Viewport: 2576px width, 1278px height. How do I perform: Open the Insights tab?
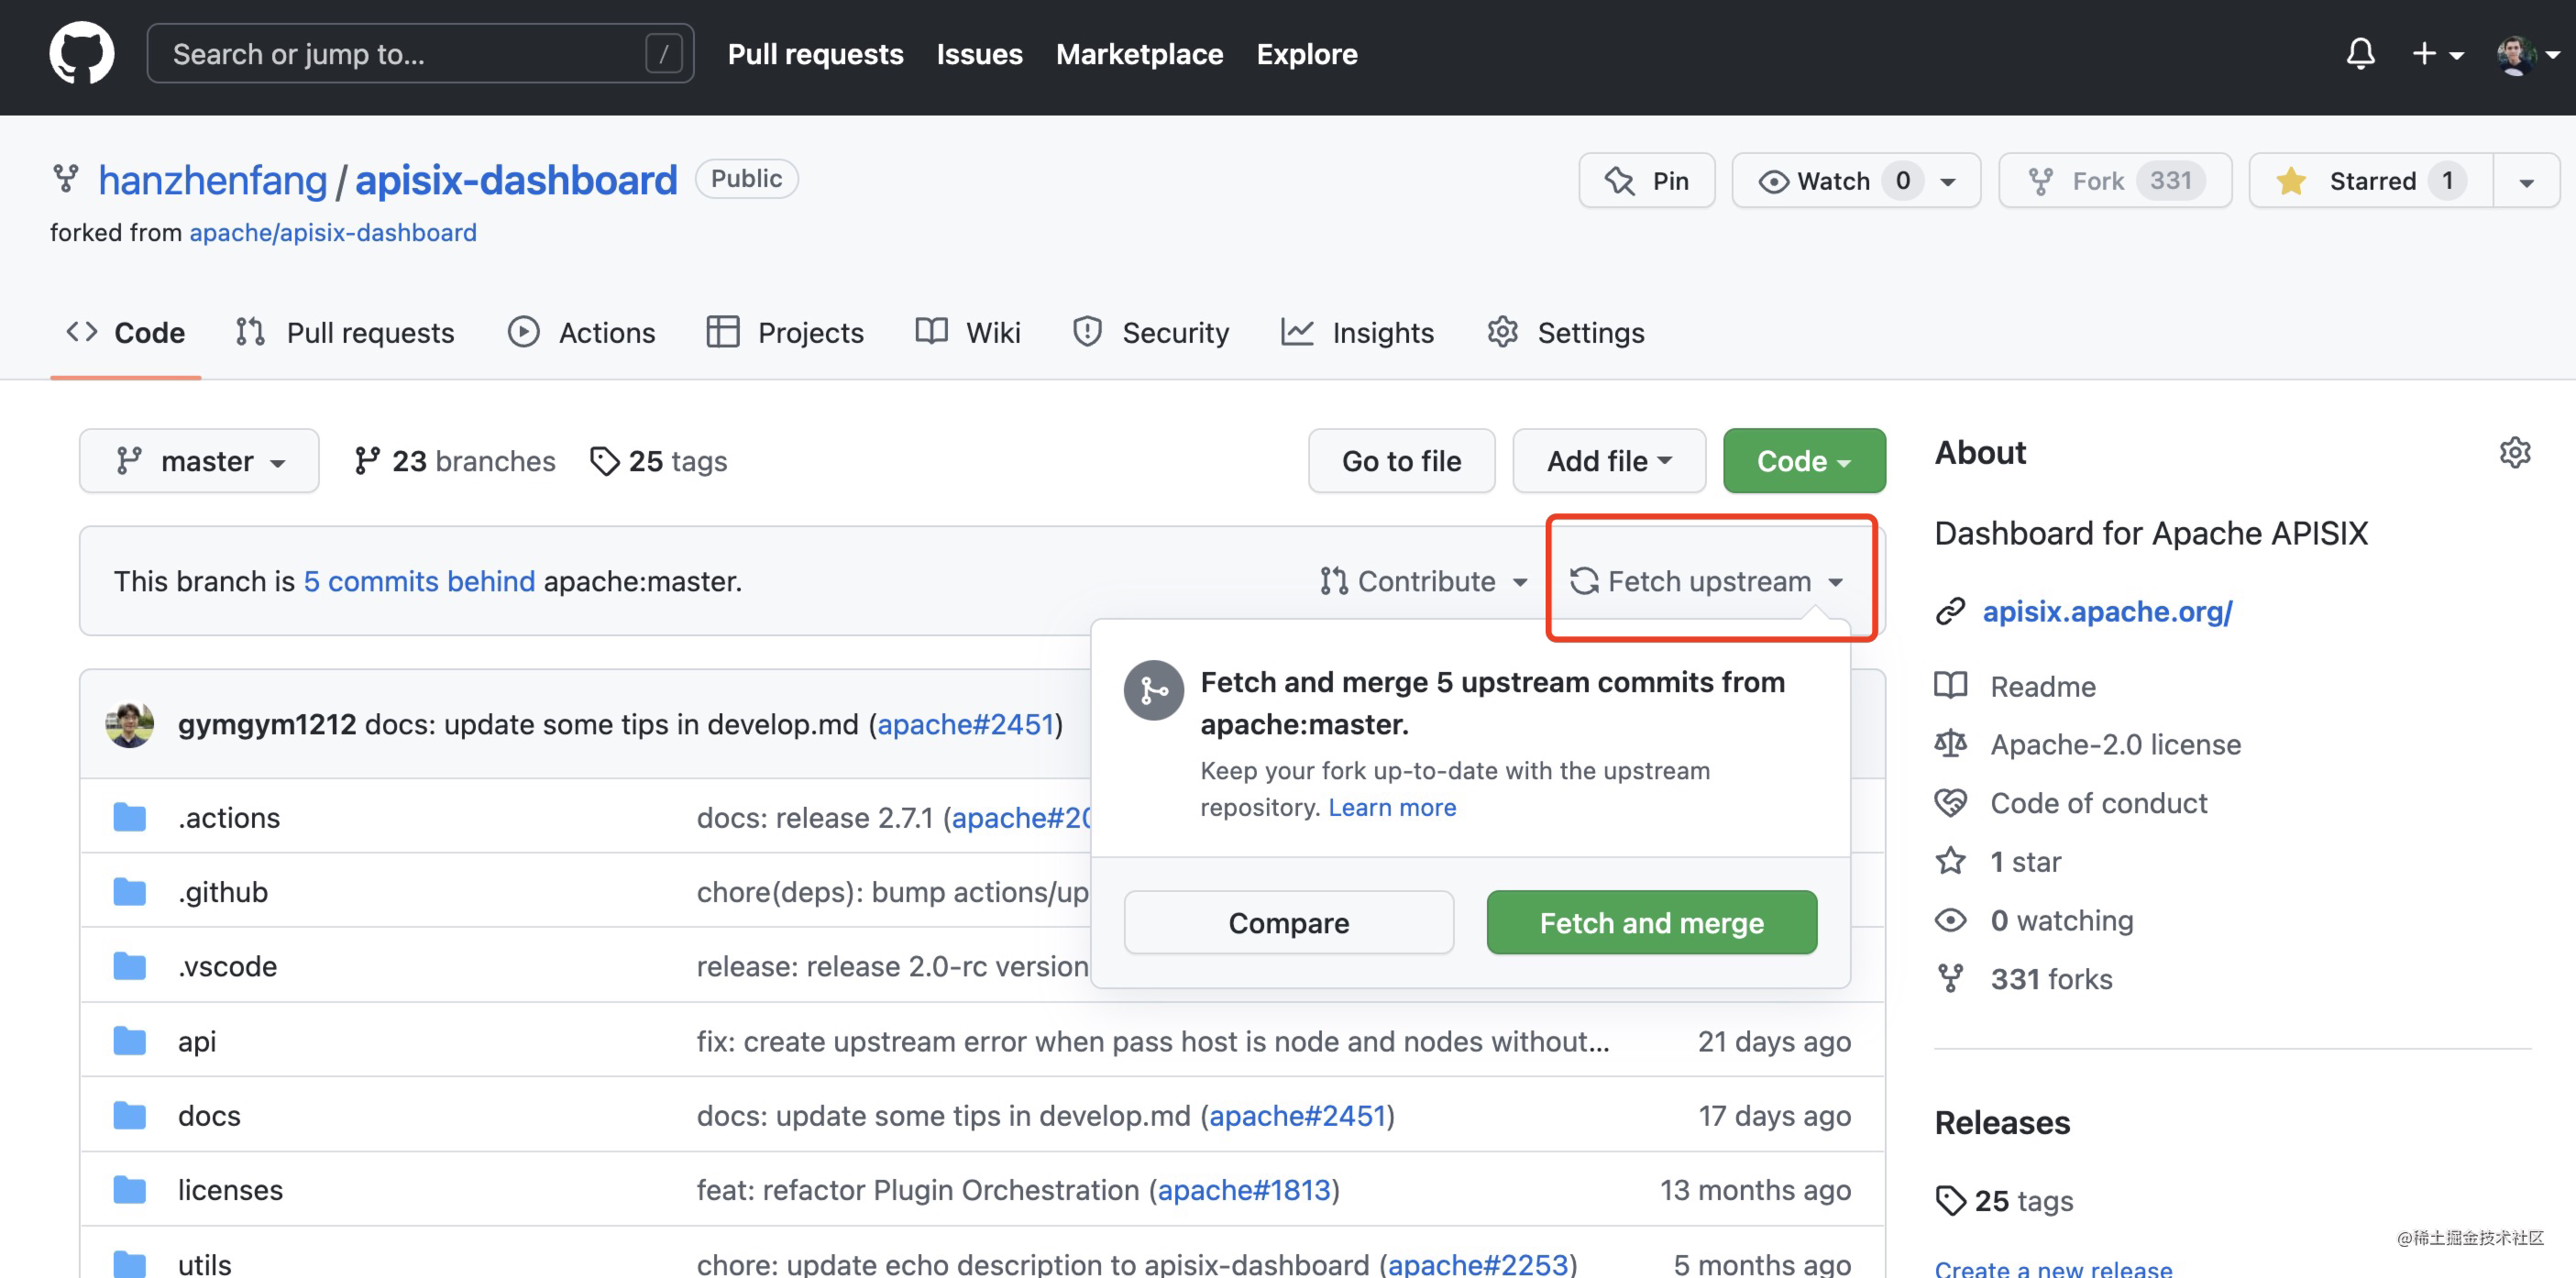pos(1358,332)
